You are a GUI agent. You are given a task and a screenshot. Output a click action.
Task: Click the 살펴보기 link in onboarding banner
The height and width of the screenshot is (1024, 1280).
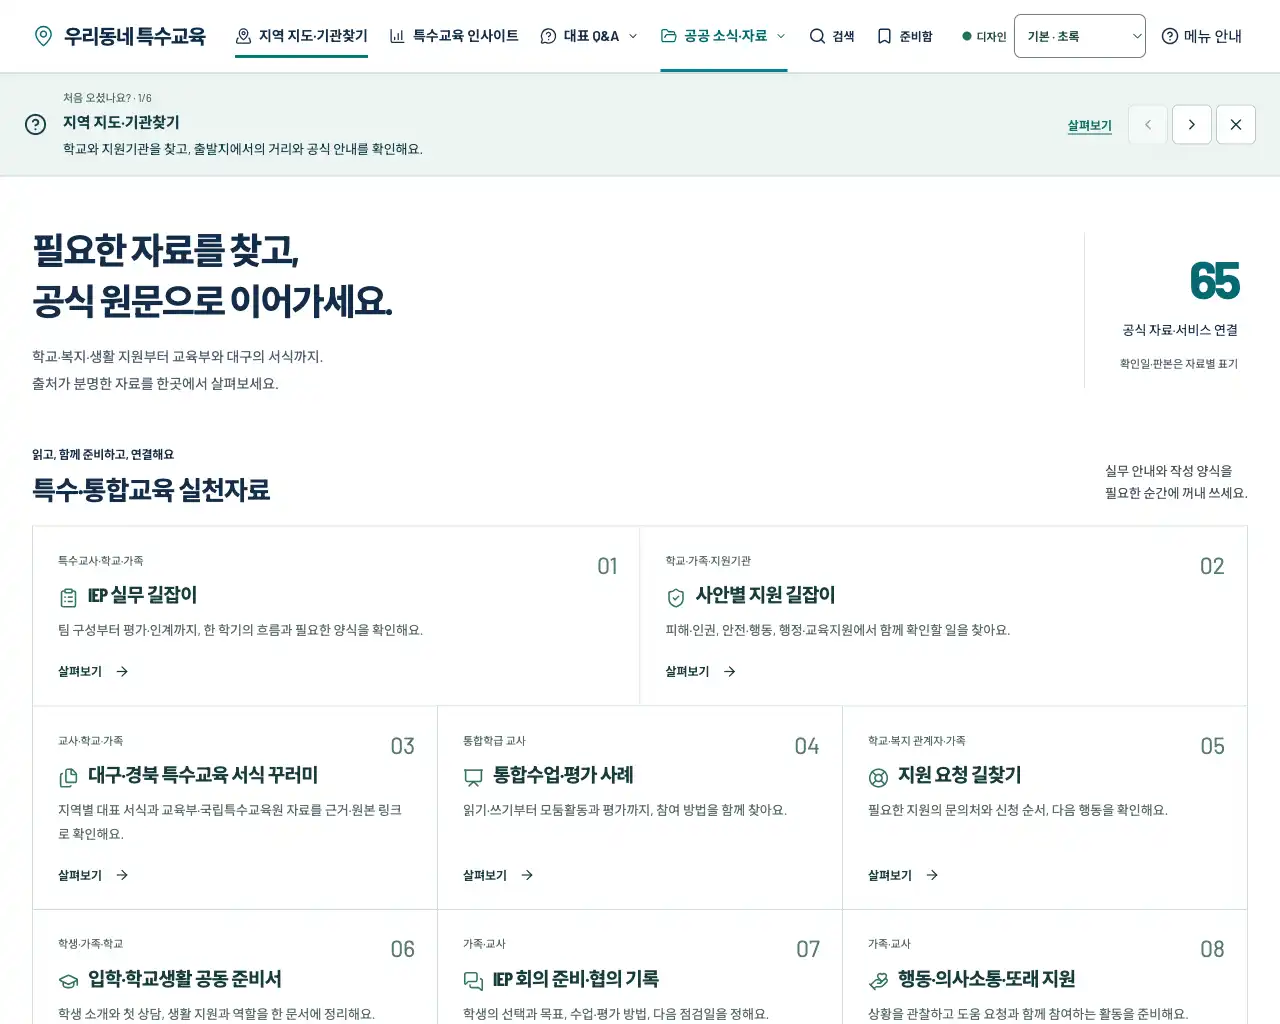pos(1090,126)
